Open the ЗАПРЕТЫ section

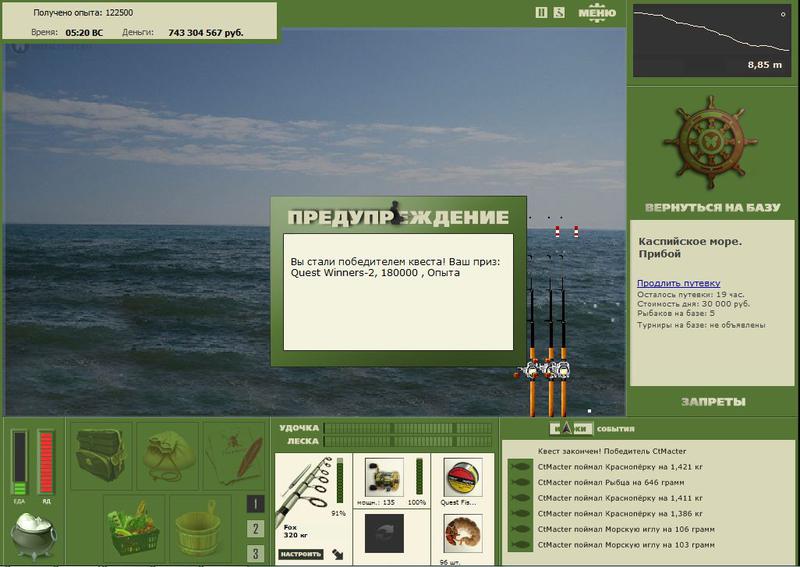point(713,402)
